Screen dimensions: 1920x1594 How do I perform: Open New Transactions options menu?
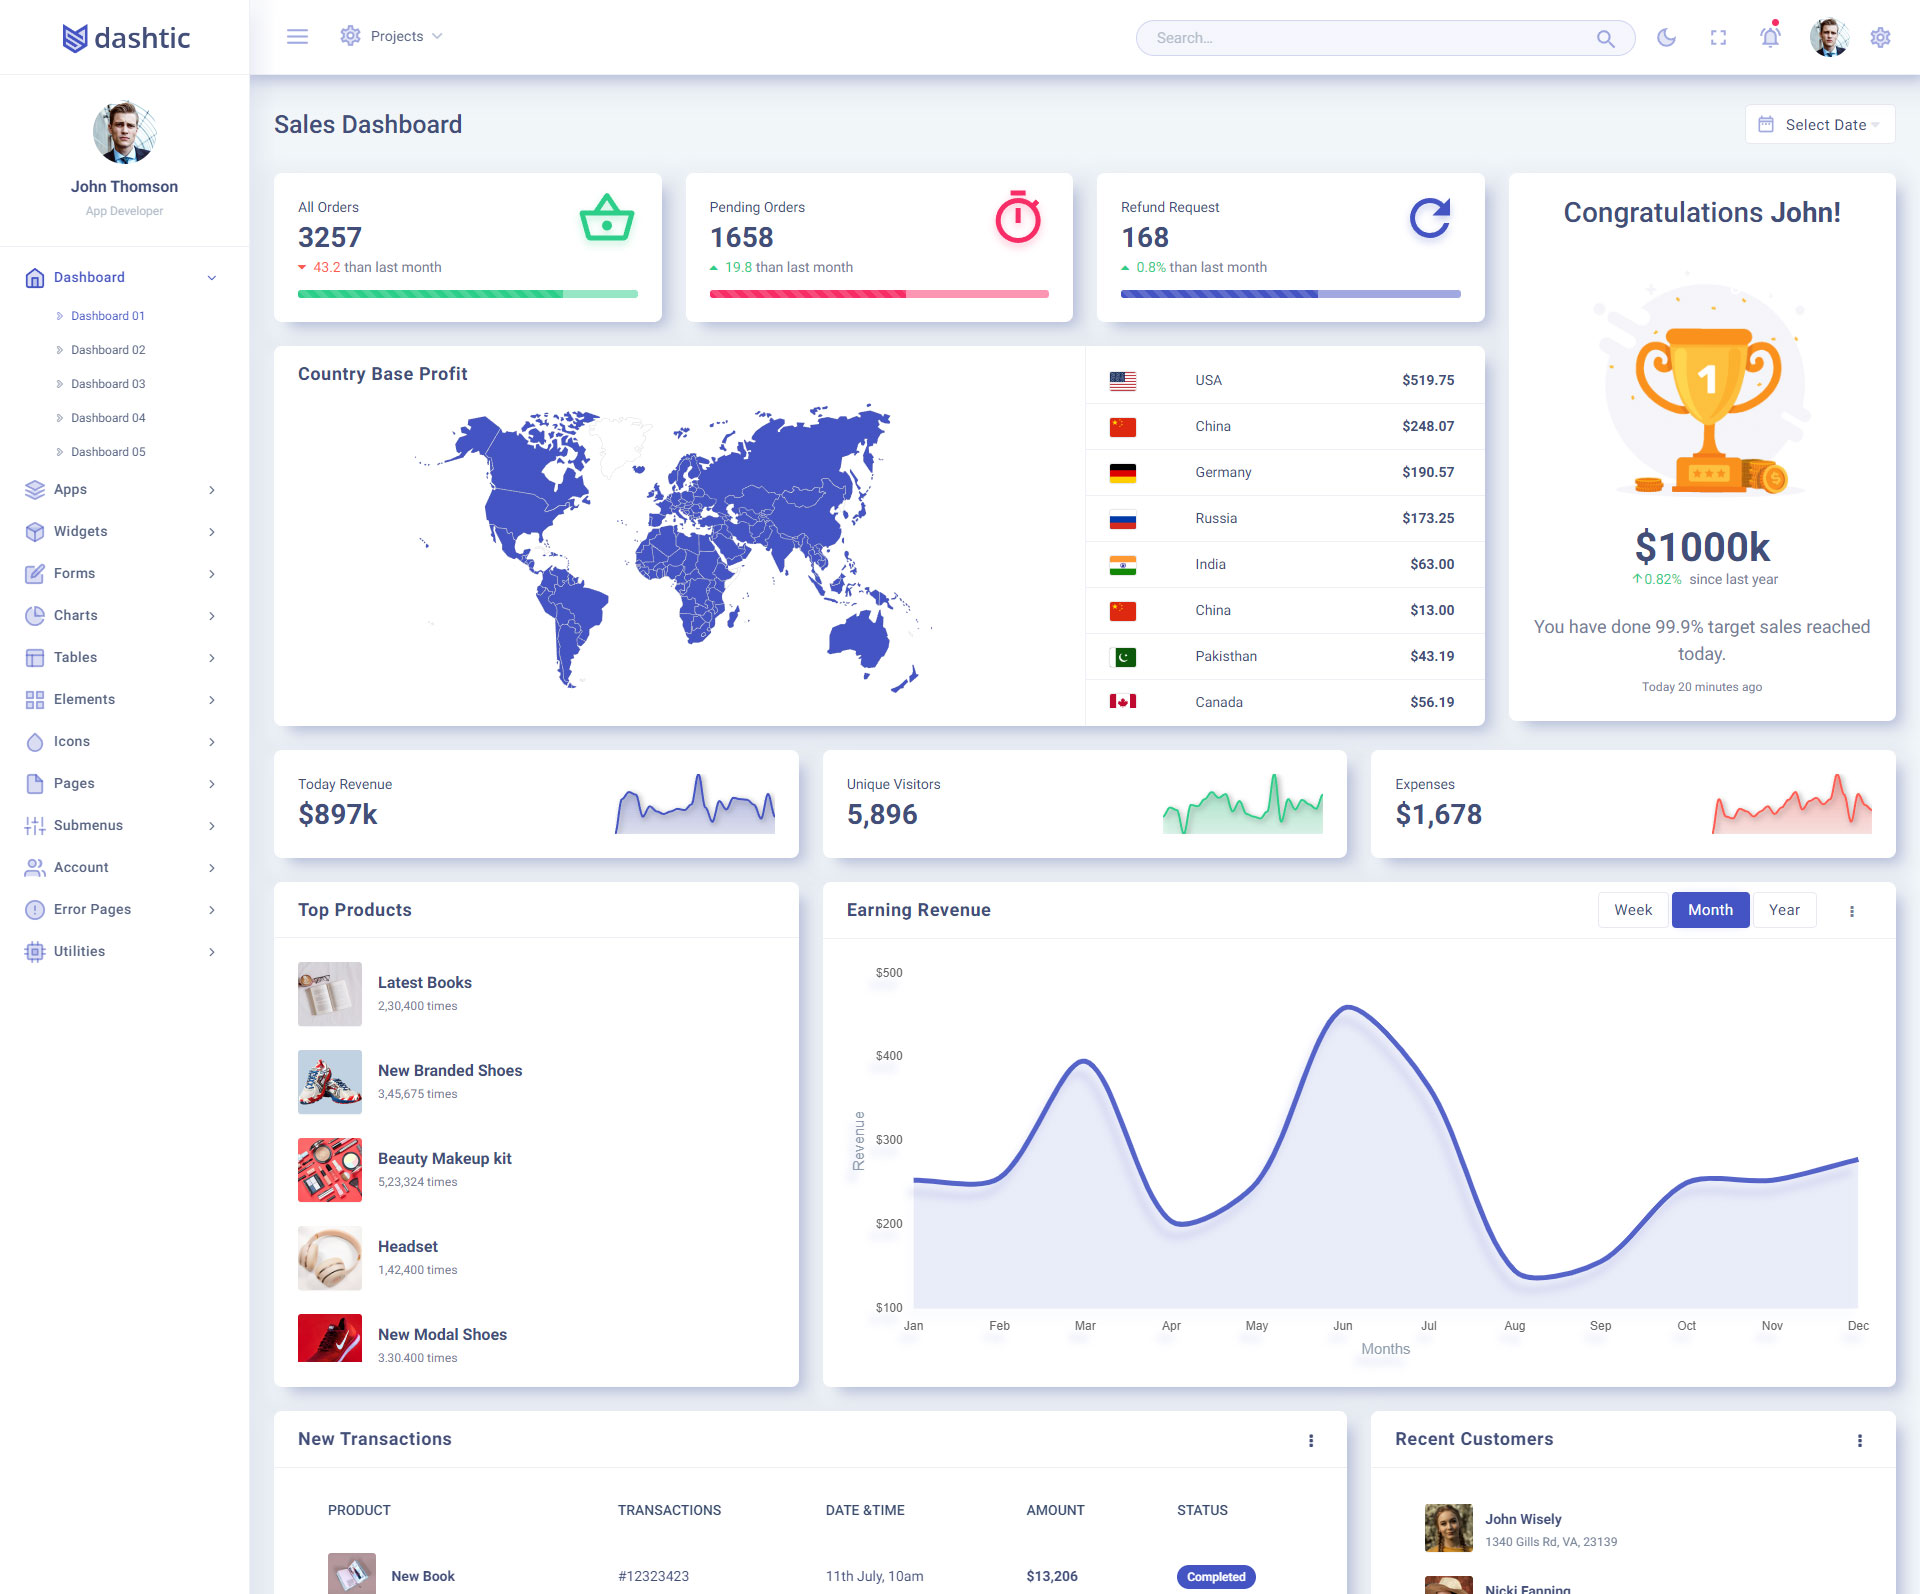[1311, 1440]
